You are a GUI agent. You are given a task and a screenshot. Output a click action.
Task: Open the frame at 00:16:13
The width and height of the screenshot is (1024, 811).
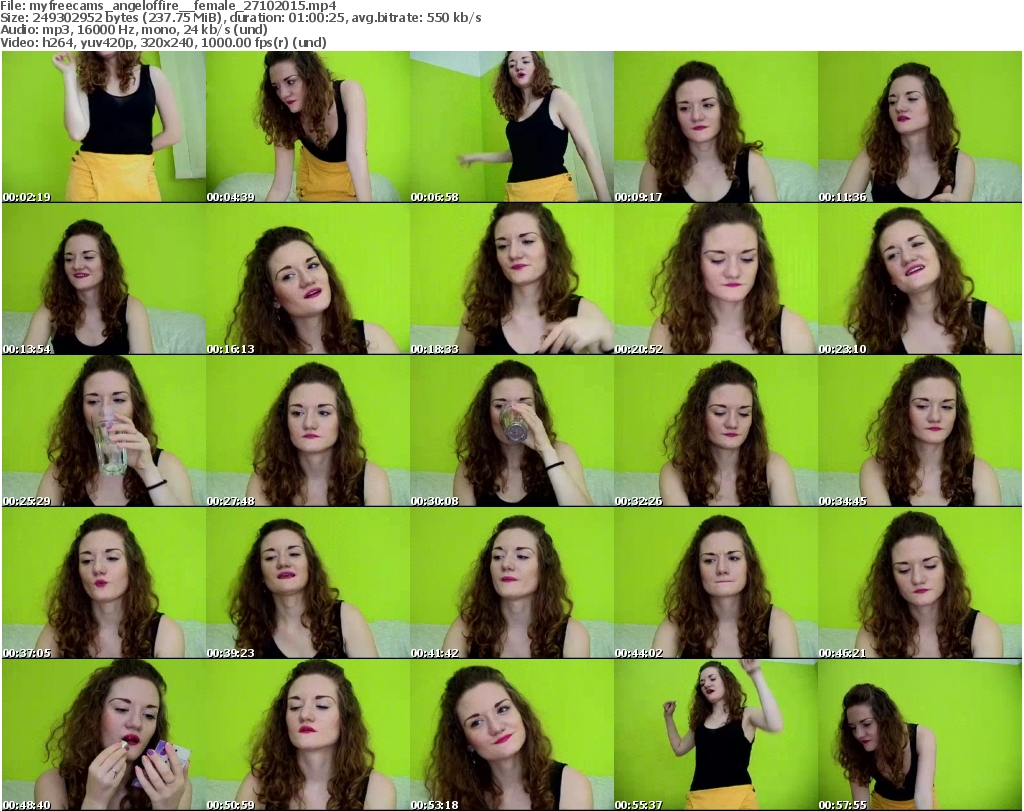click(x=308, y=279)
